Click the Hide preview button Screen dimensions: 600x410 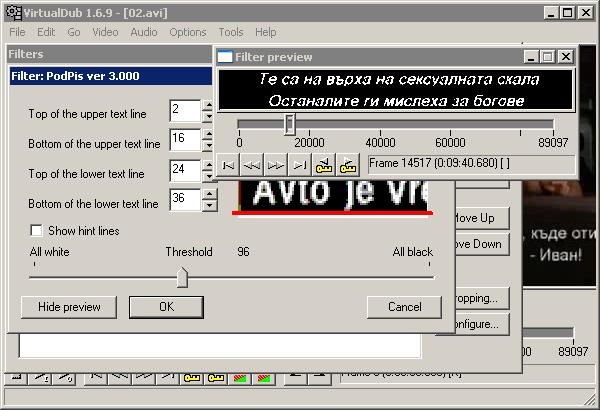pos(69,307)
